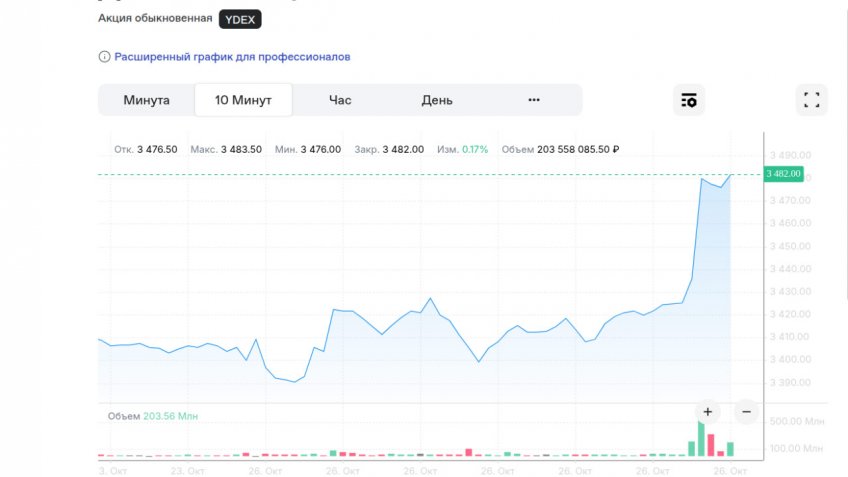Click the Изм. 0.17% change value

click(462, 149)
